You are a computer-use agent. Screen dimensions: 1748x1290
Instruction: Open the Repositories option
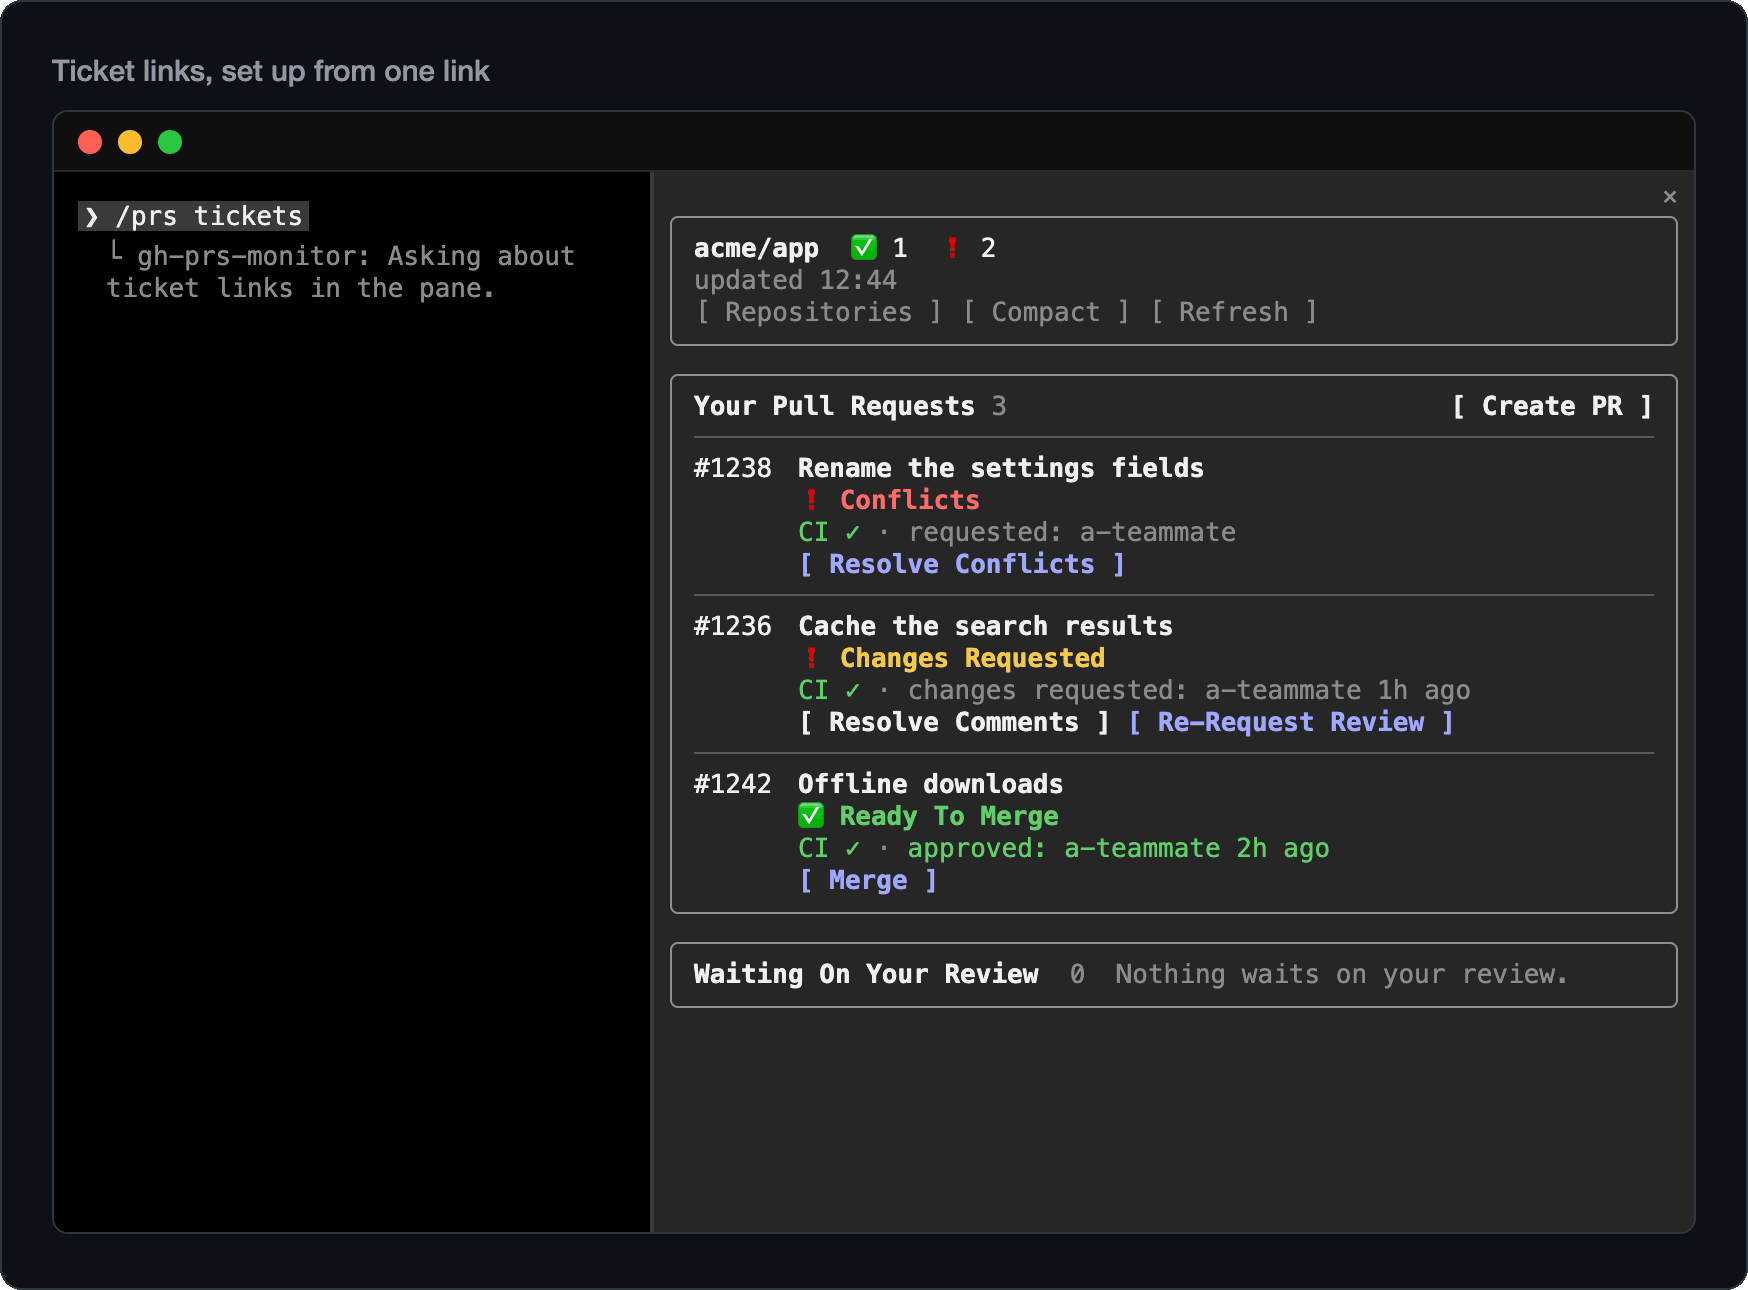coord(818,312)
